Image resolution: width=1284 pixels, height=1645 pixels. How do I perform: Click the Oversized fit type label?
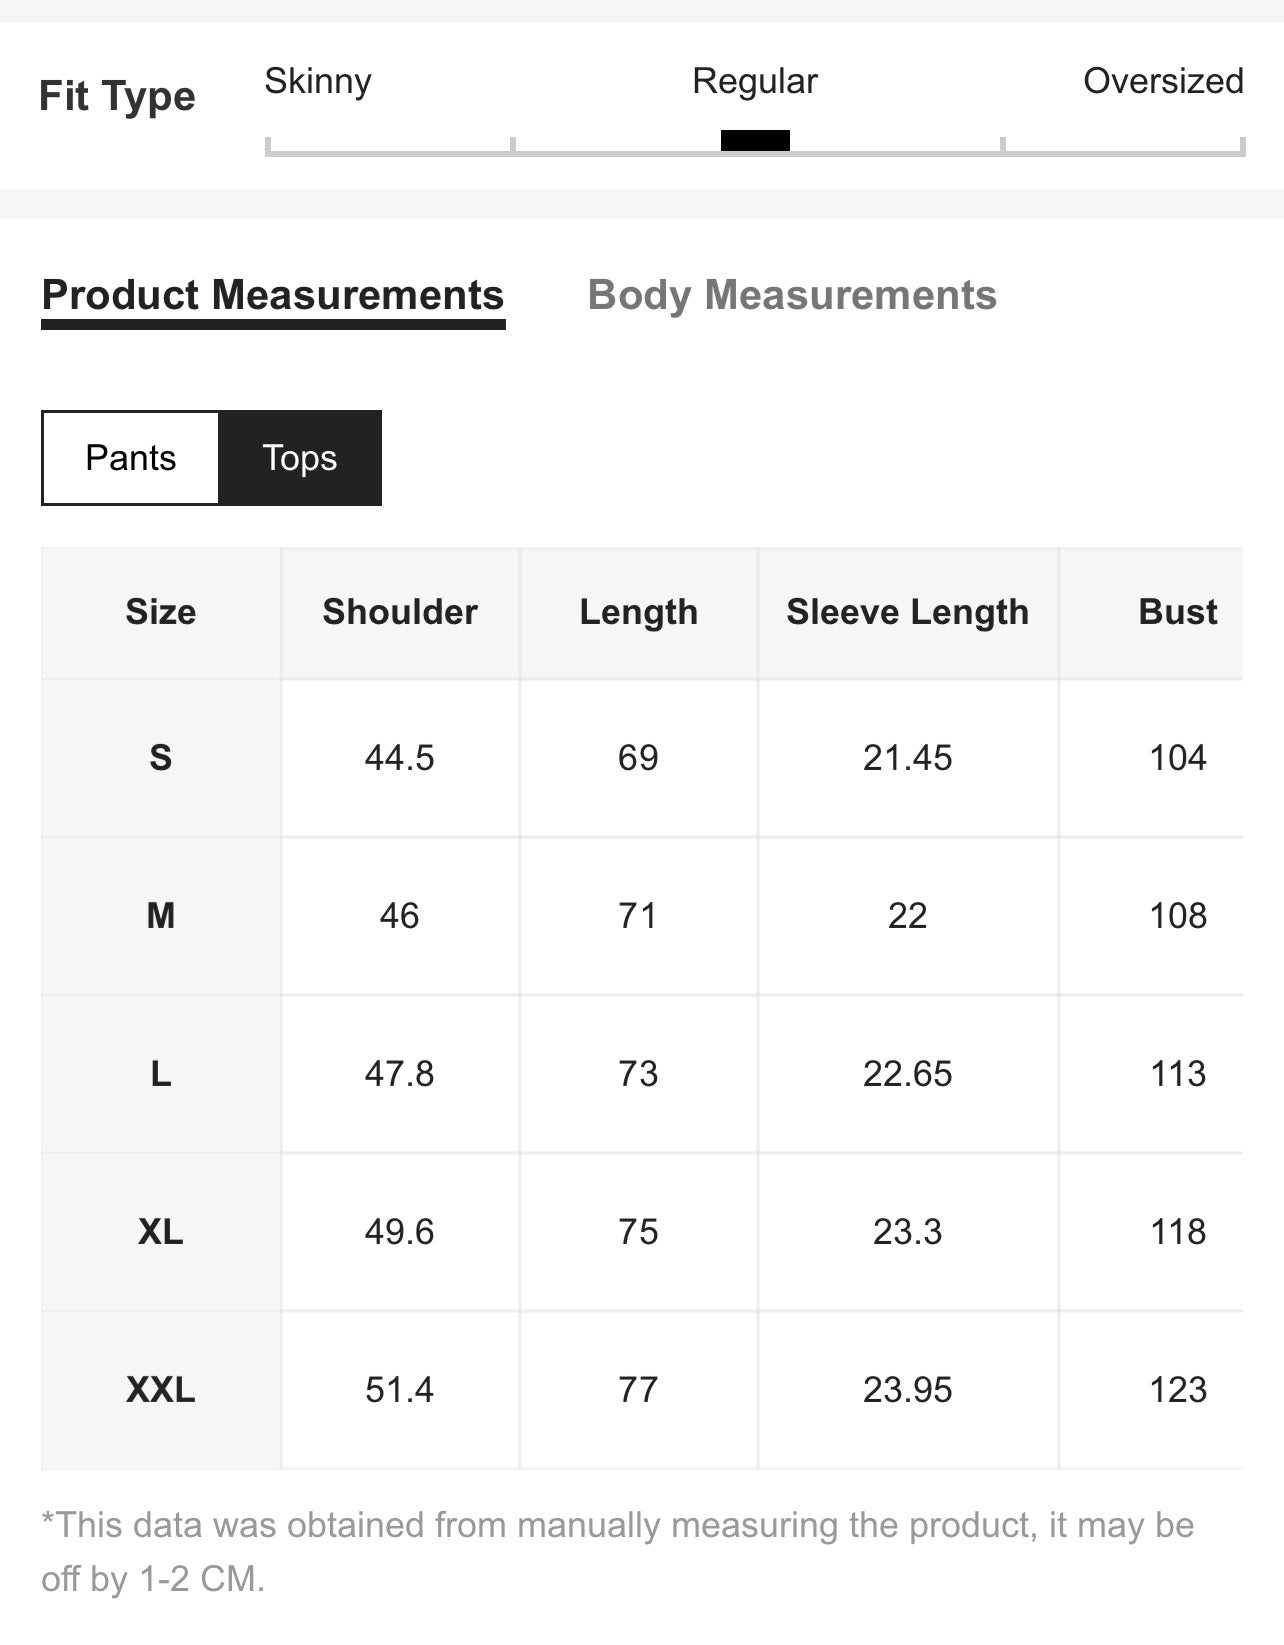pyautogui.click(x=1163, y=81)
